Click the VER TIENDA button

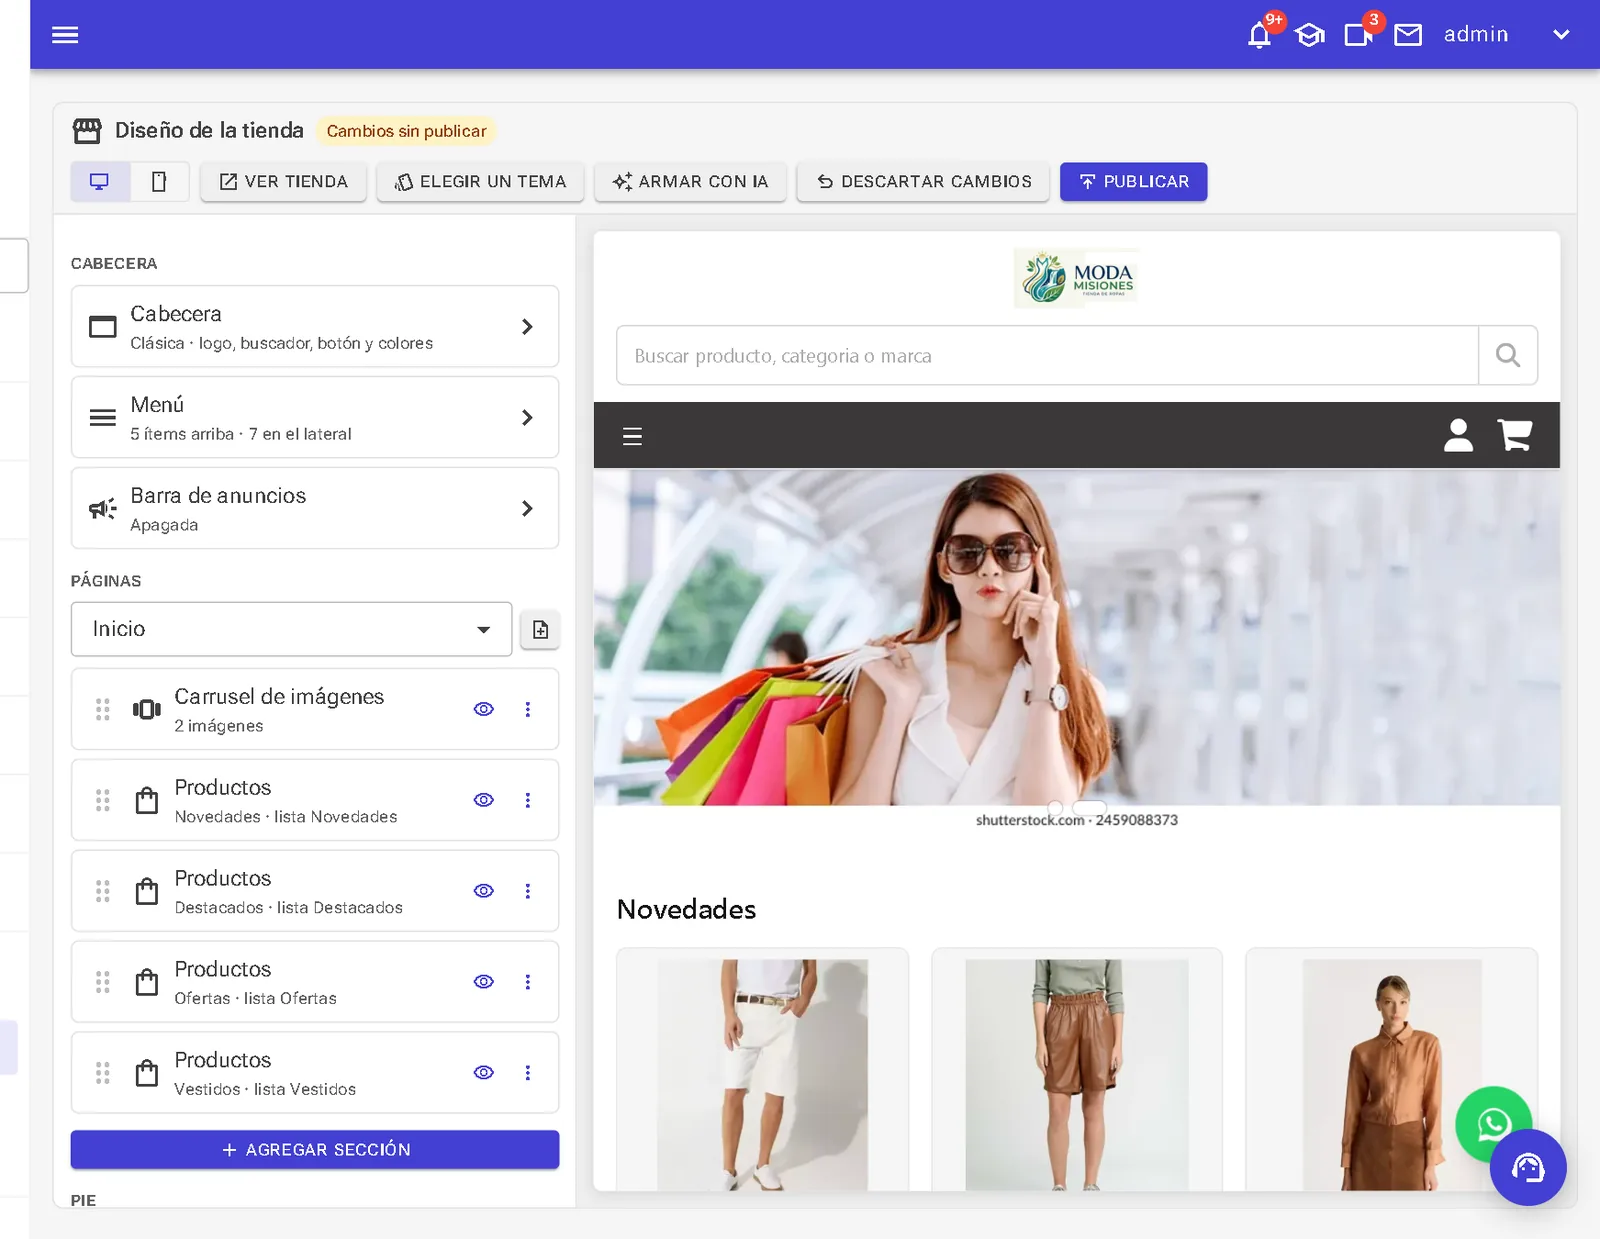click(284, 182)
